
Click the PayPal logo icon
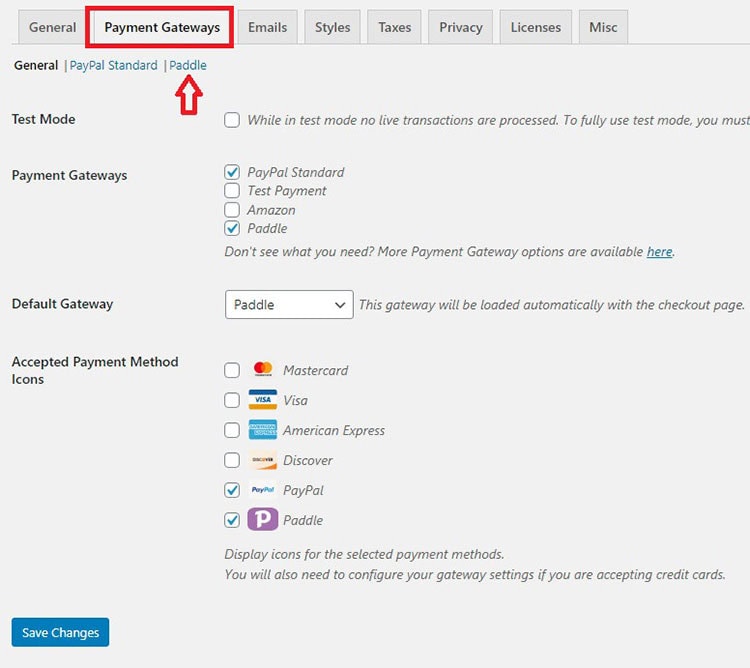(x=263, y=490)
